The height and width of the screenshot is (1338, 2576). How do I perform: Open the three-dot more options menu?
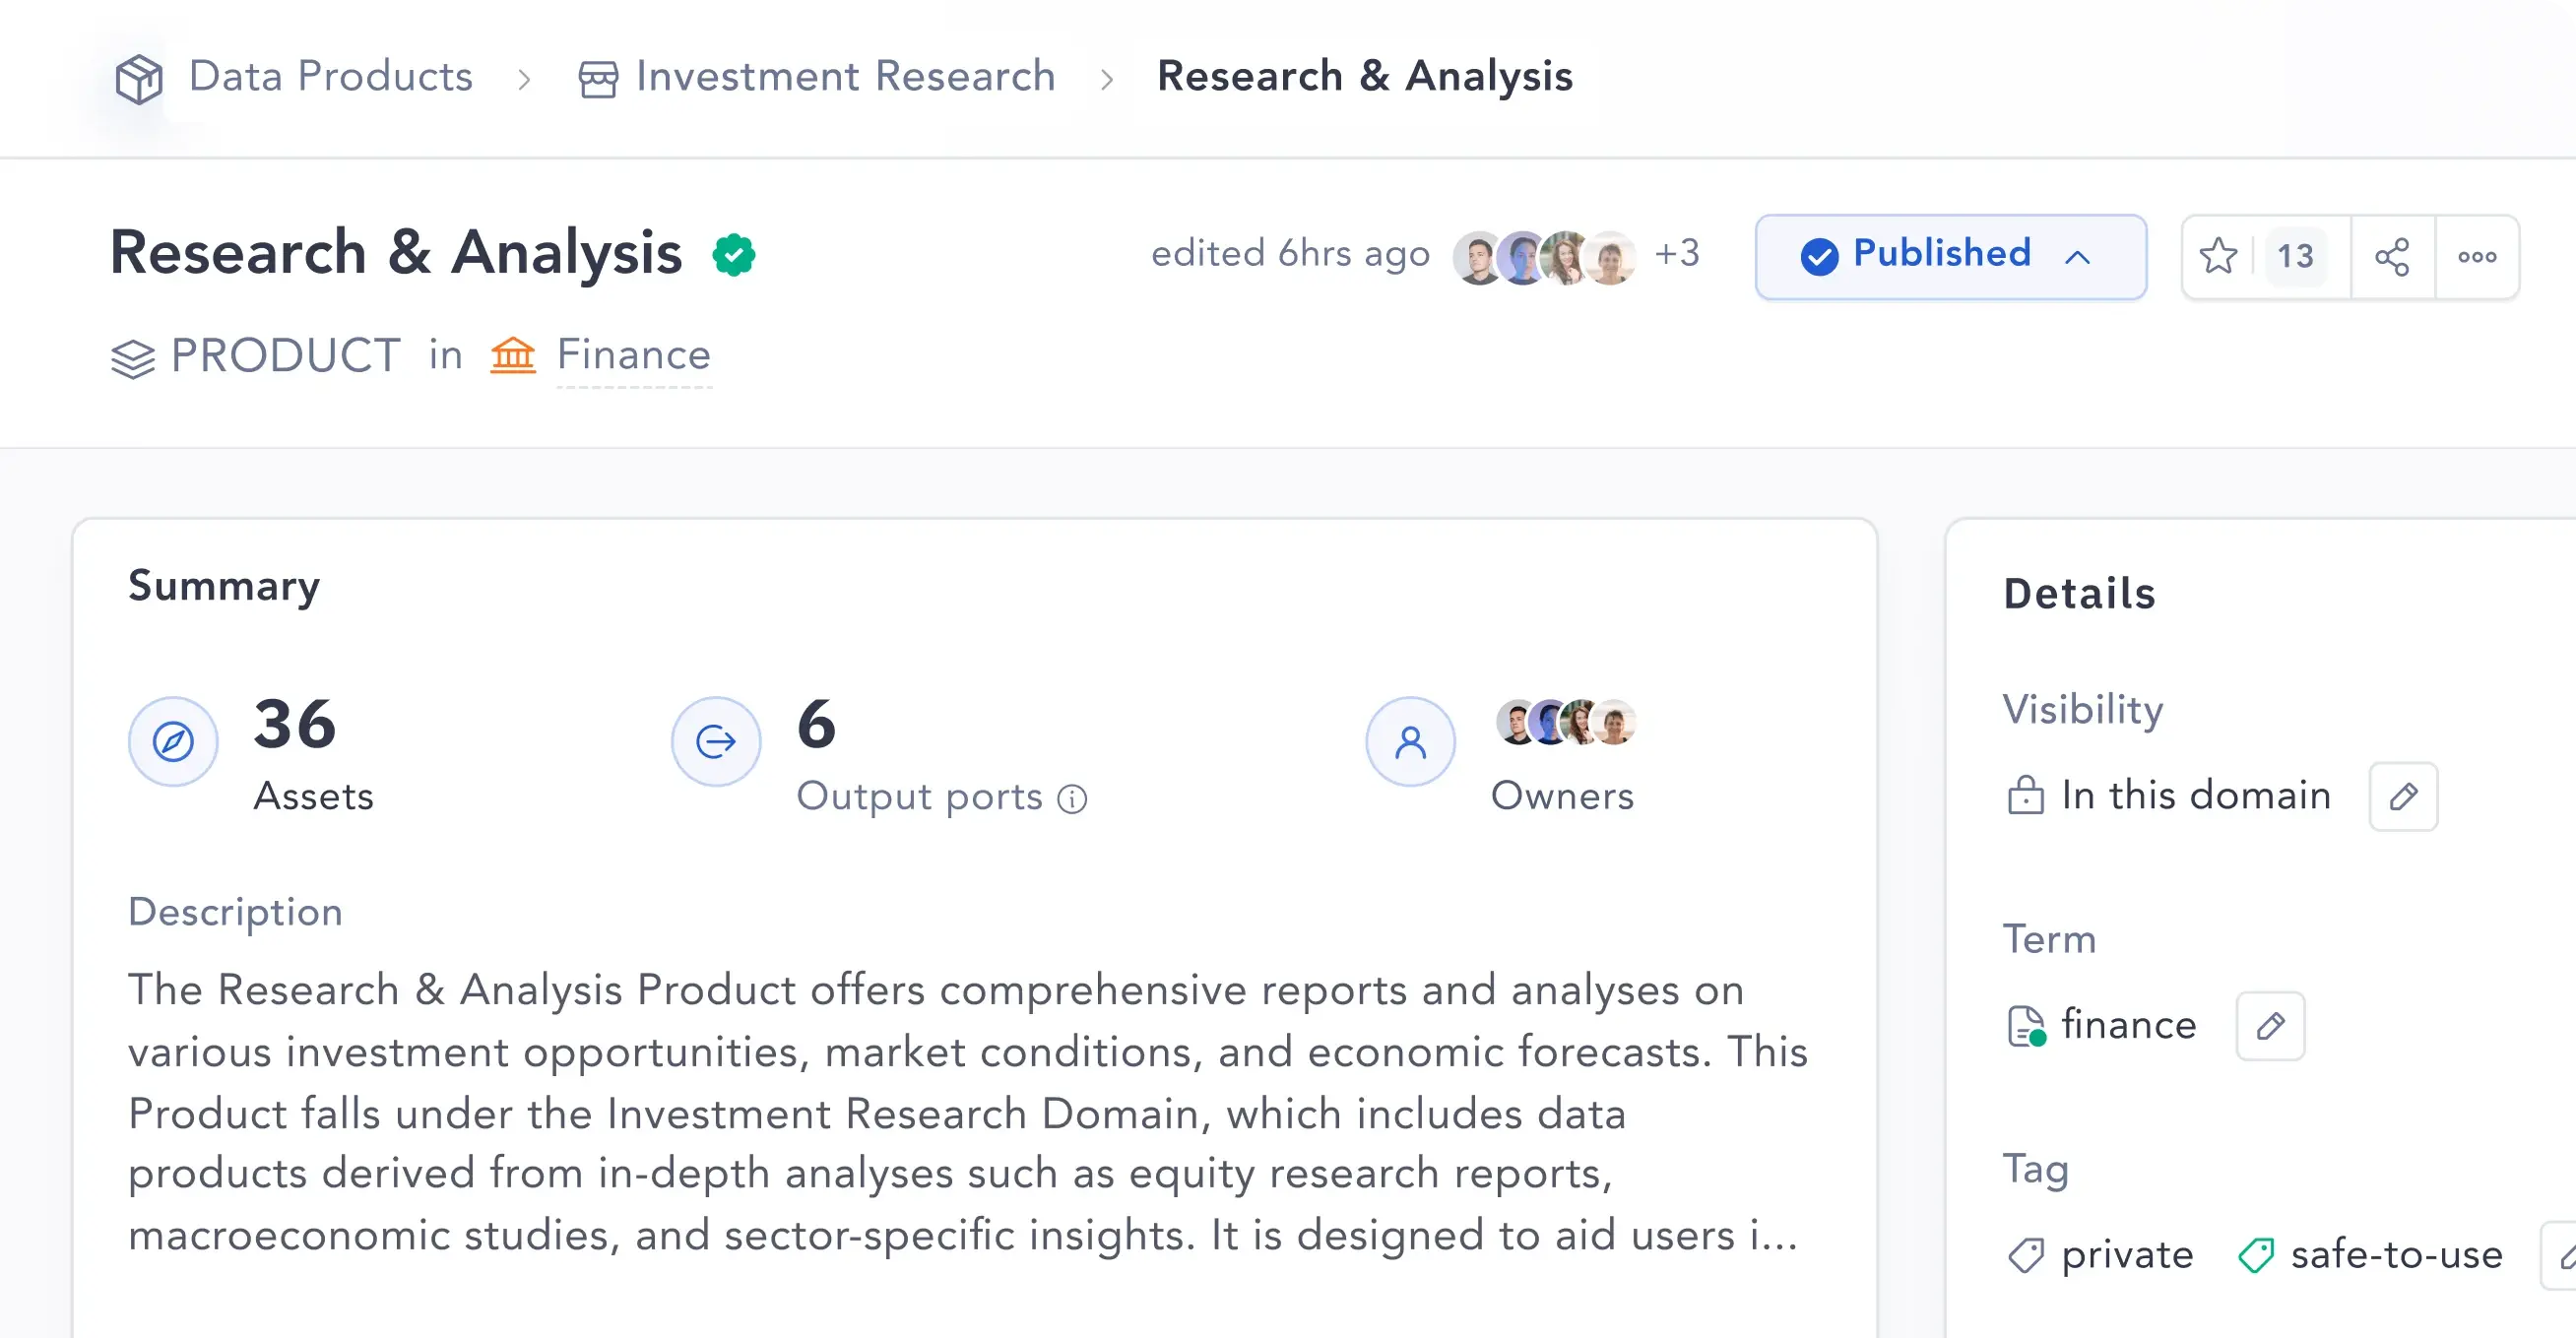pyautogui.click(x=2477, y=257)
